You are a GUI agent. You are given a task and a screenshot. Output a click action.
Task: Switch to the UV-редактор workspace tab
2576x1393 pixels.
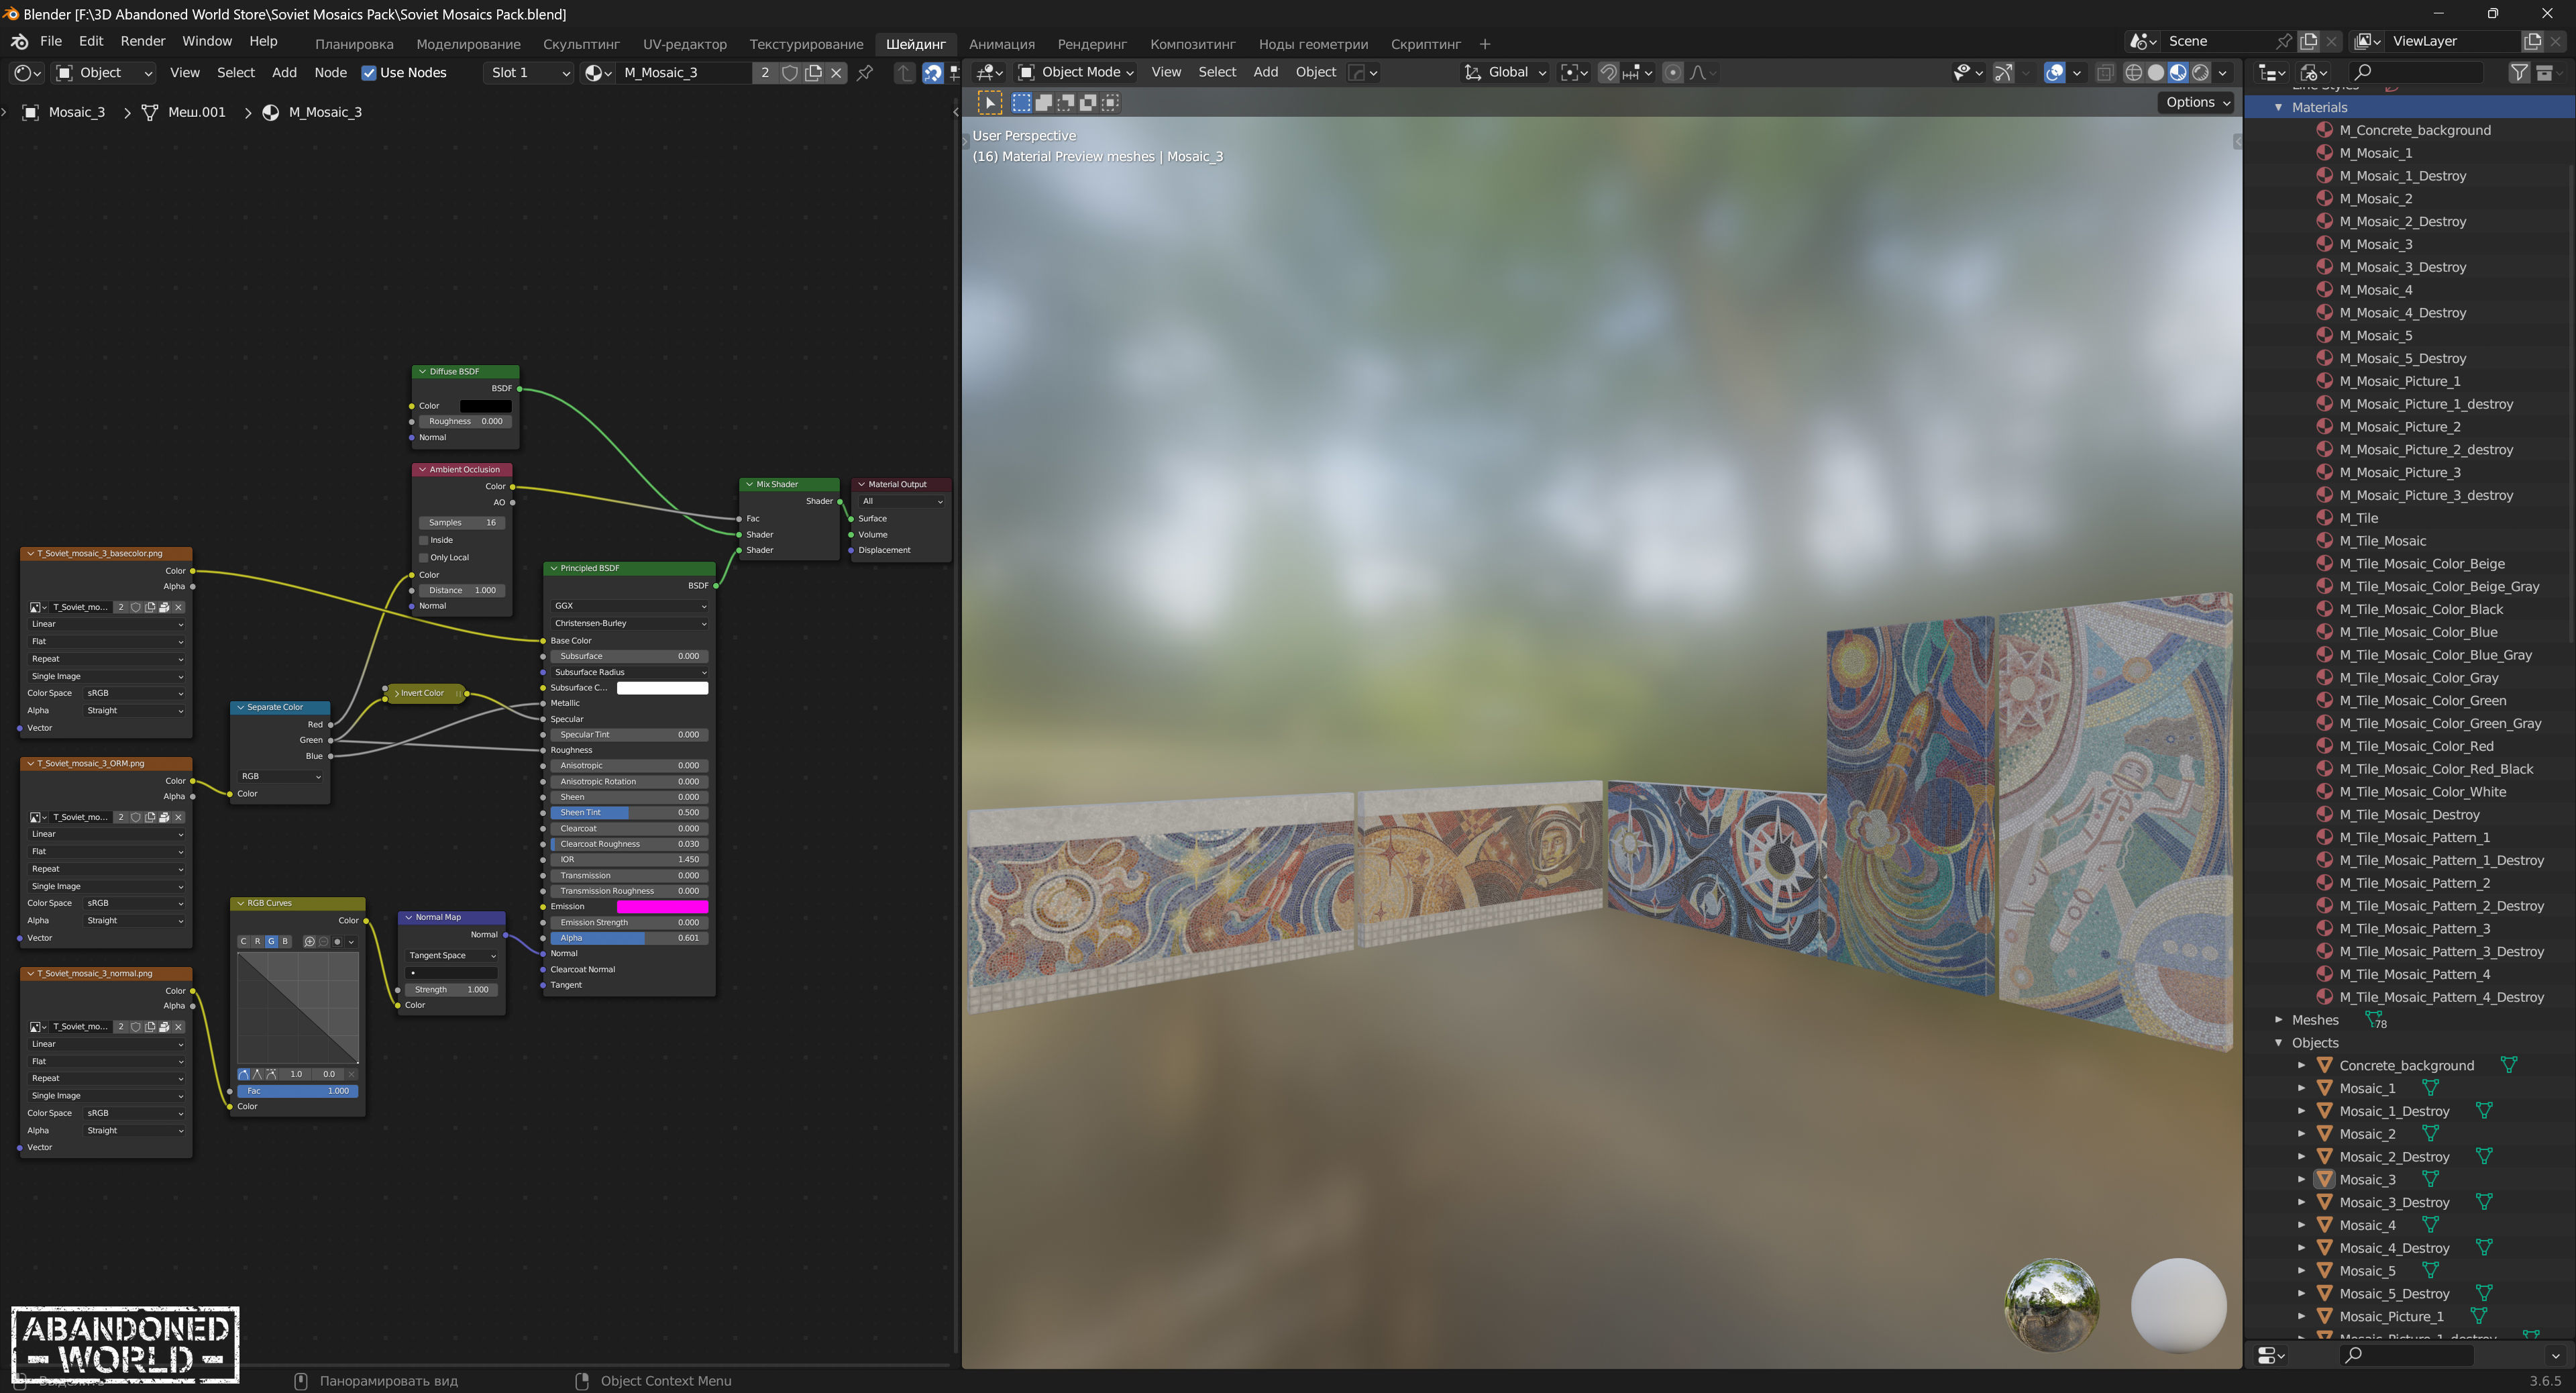[684, 44]
